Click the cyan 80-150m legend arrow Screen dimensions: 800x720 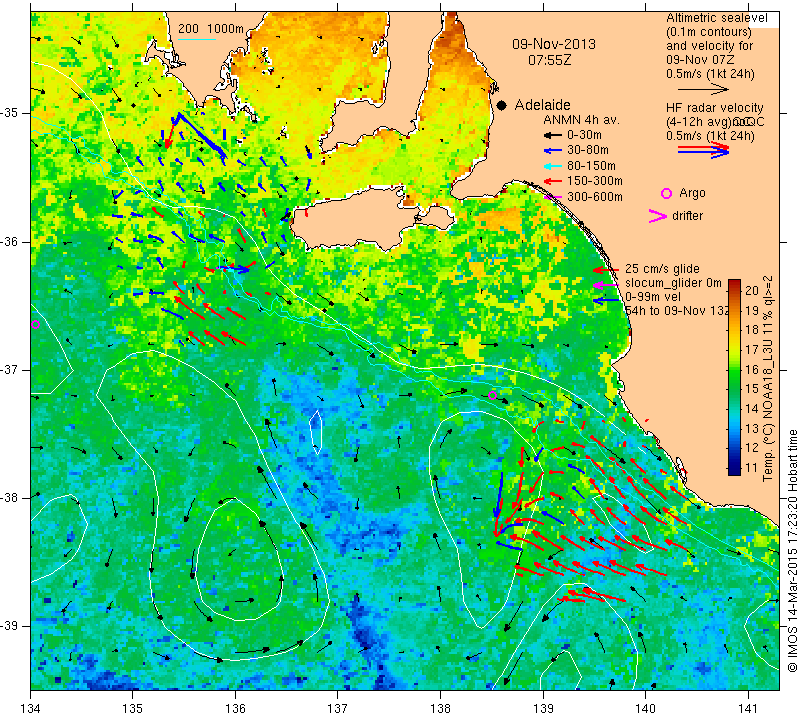[553, 166]
